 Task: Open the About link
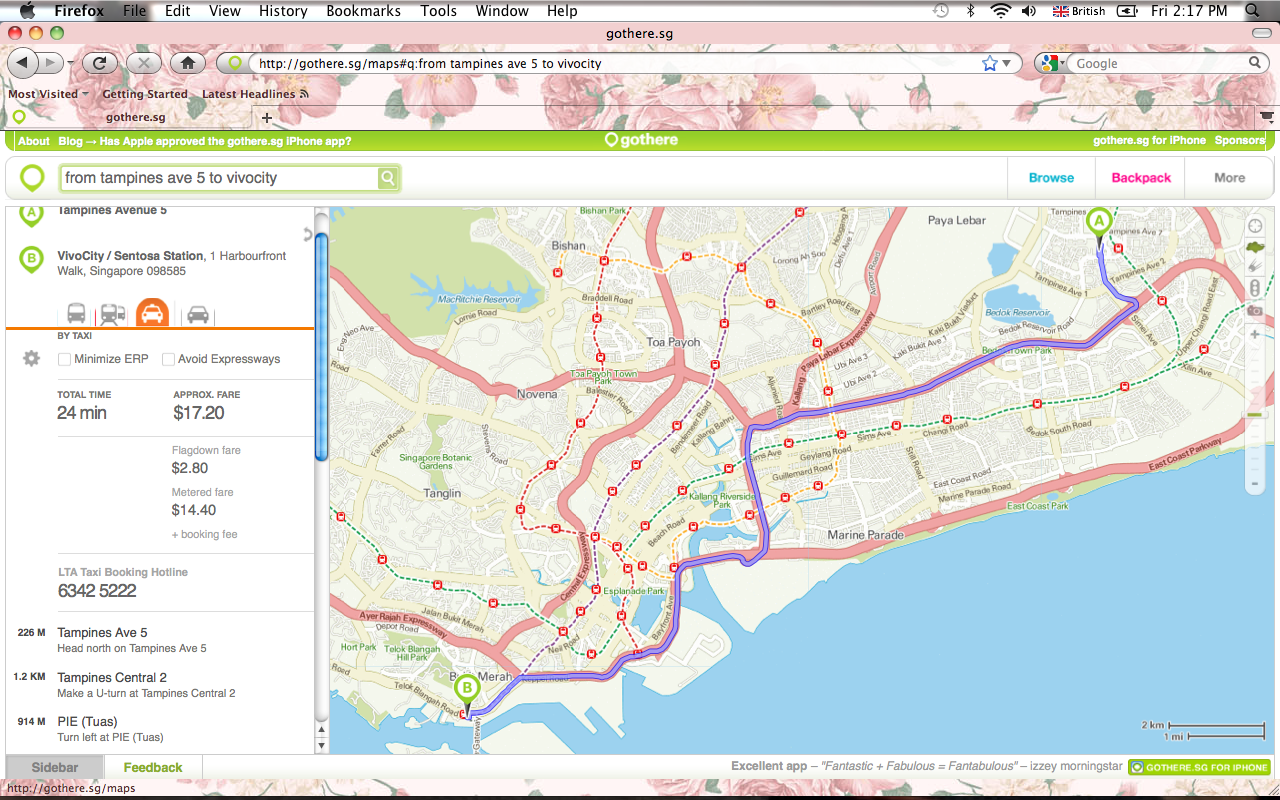[34, 141]
